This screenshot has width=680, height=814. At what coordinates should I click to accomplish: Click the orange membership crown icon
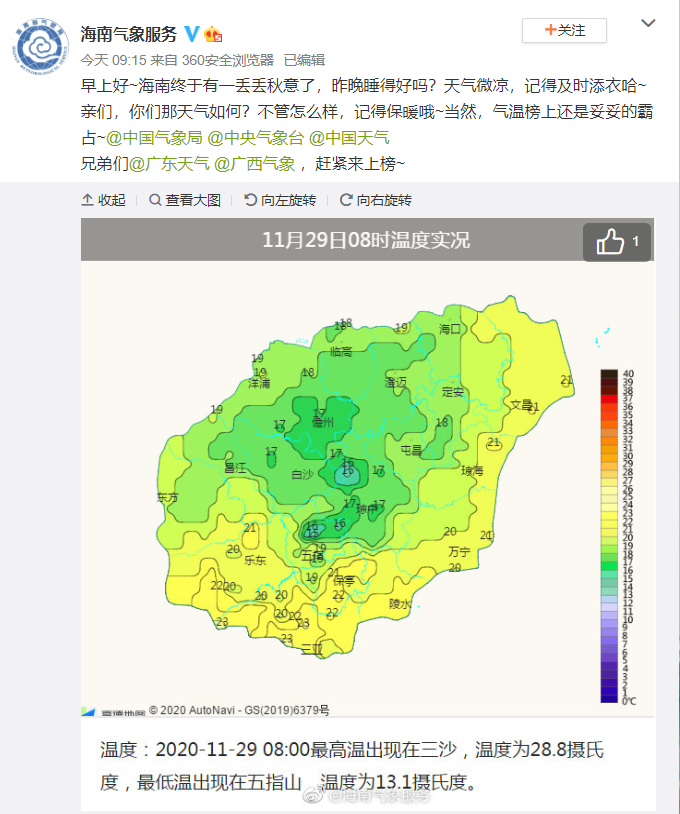213,34
